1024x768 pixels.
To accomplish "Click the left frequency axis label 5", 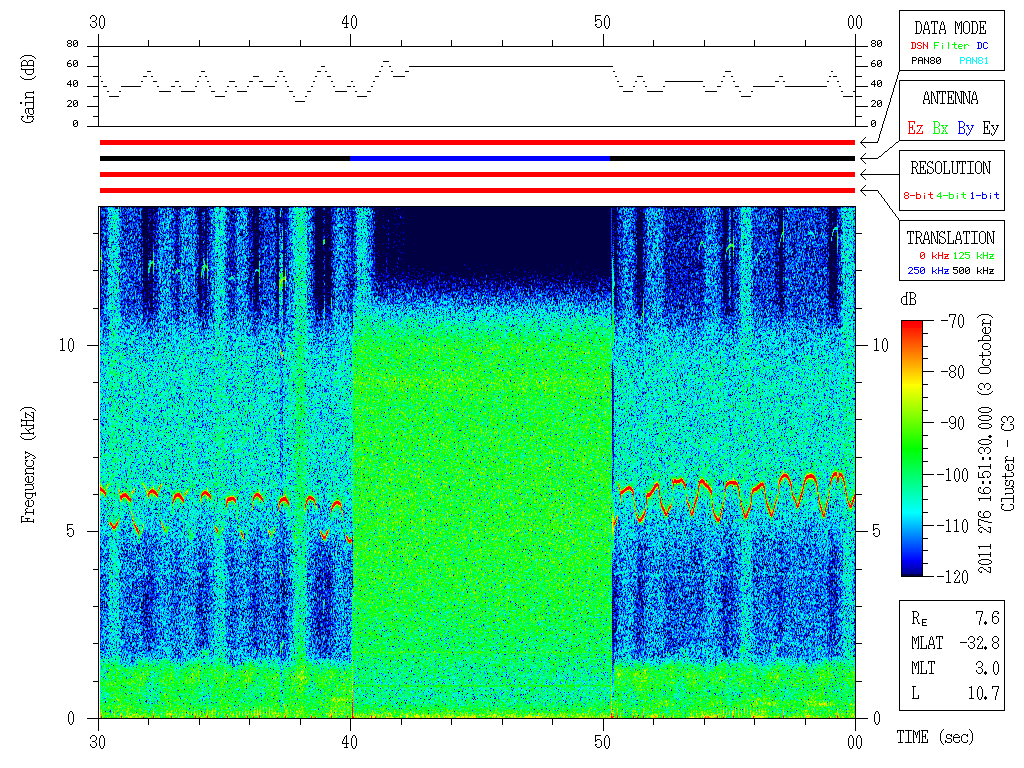I will click(71, 532).
